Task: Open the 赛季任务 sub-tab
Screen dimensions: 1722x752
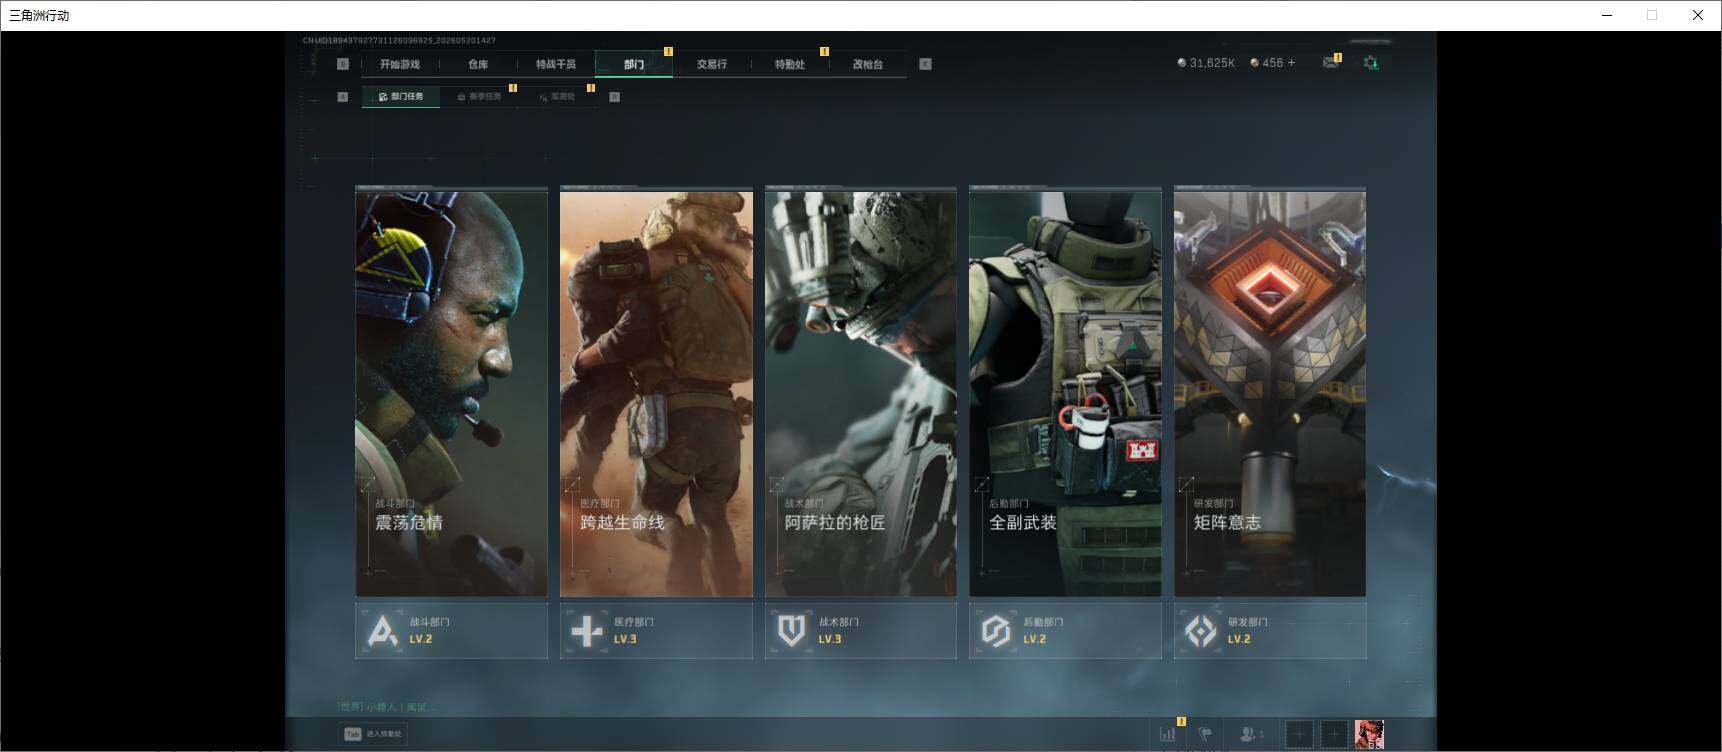Action: (479, 97)
